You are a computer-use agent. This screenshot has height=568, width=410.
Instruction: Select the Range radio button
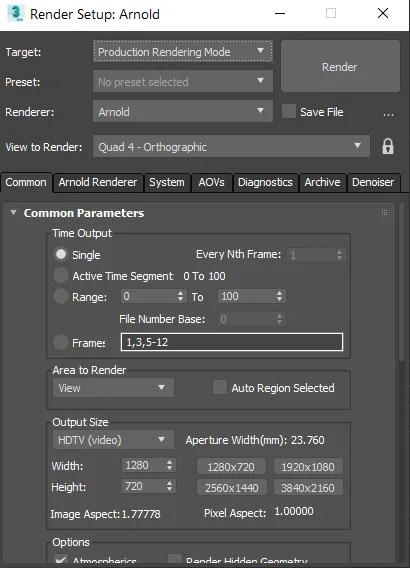point(61,297)
